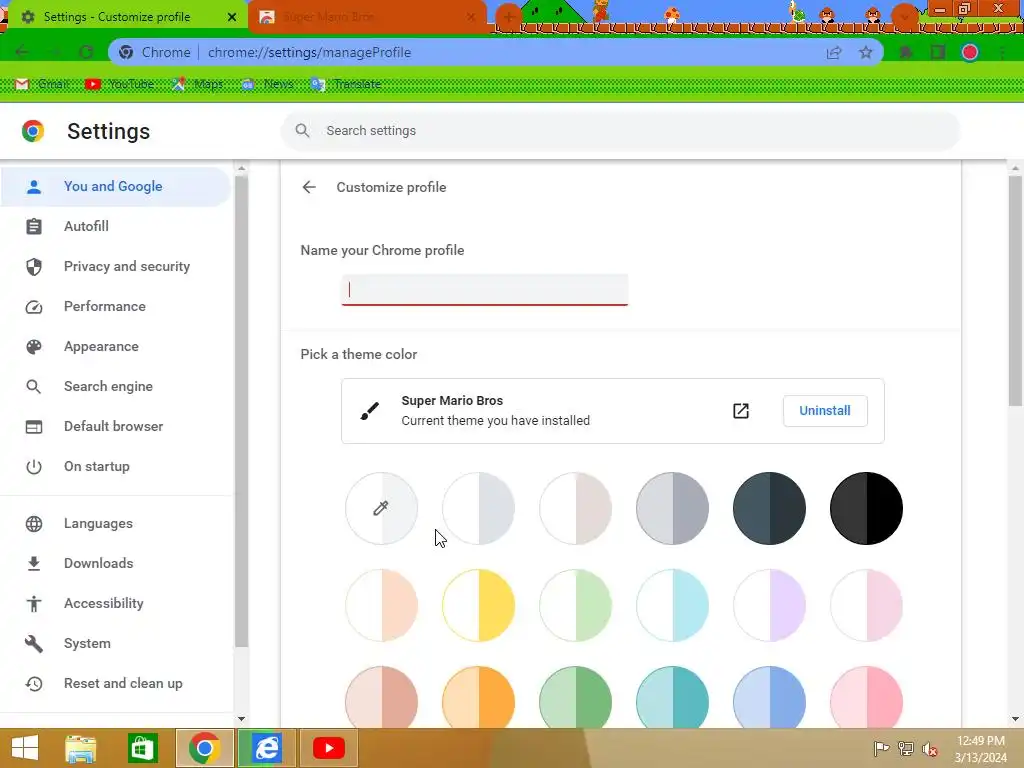This screenshot has width=1024, height=768.
Task: Open YouTube app on taskbar
Action: coord(328,748)
